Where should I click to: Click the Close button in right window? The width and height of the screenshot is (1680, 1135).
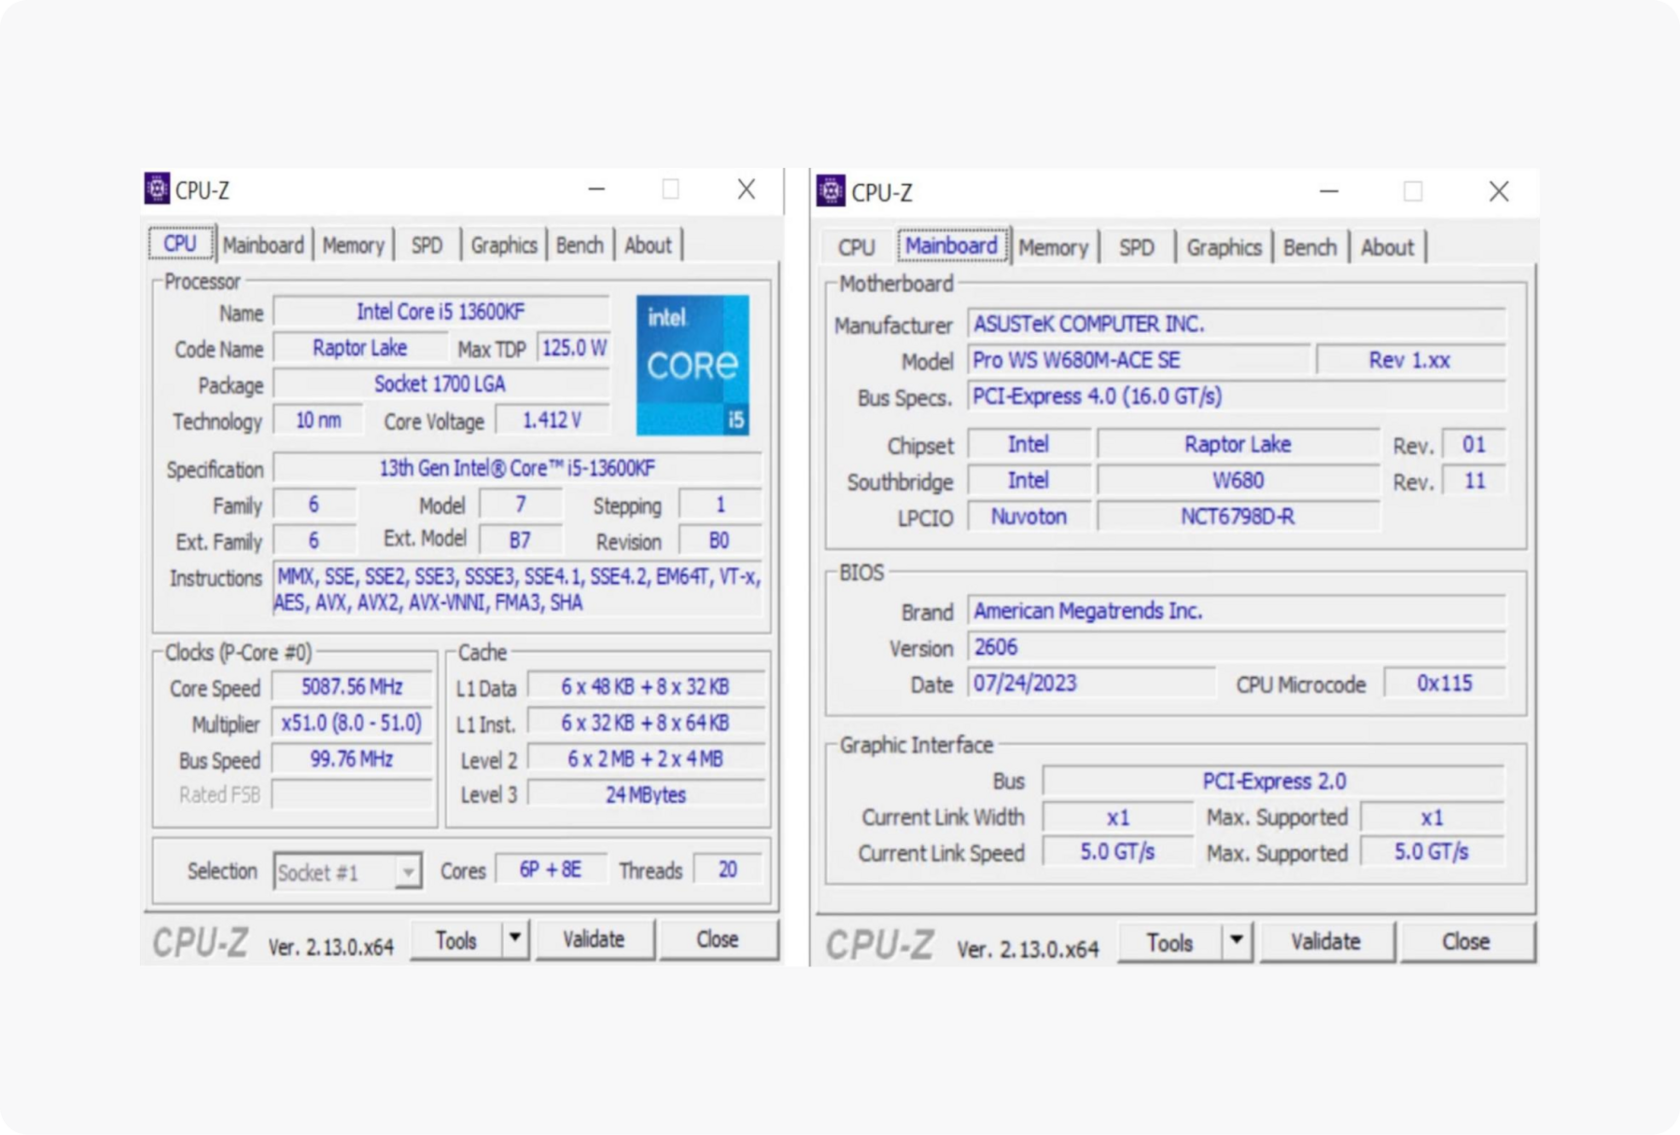1466,941
